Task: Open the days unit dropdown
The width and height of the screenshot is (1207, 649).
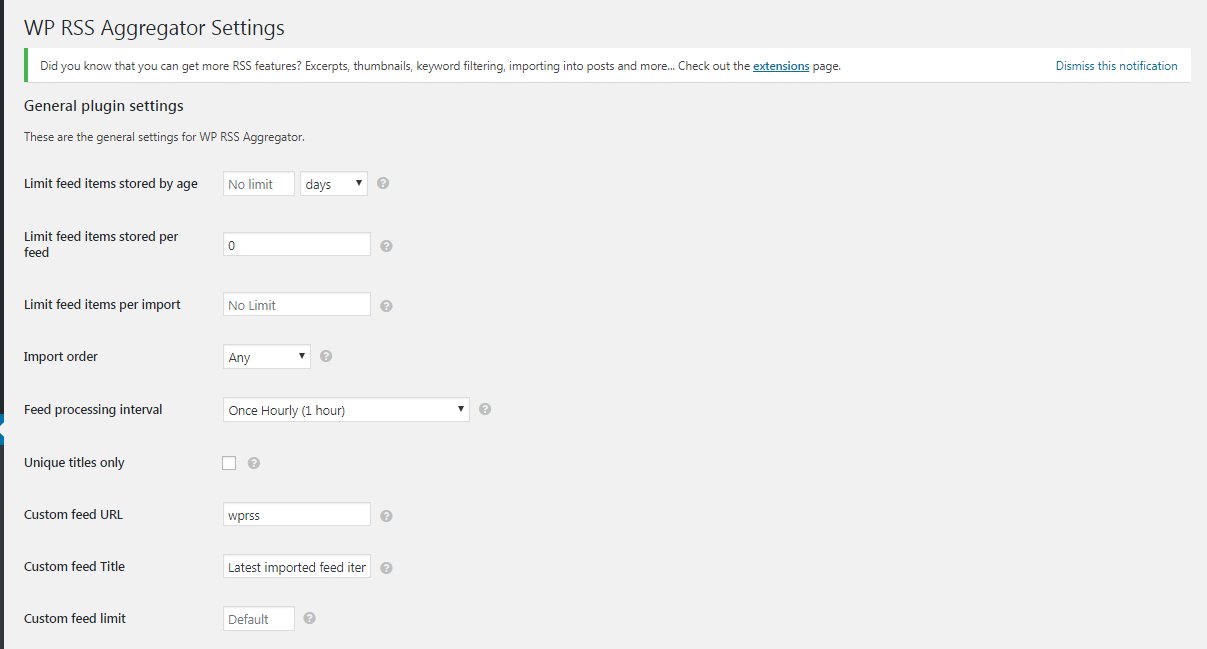Action: point(334,184)
